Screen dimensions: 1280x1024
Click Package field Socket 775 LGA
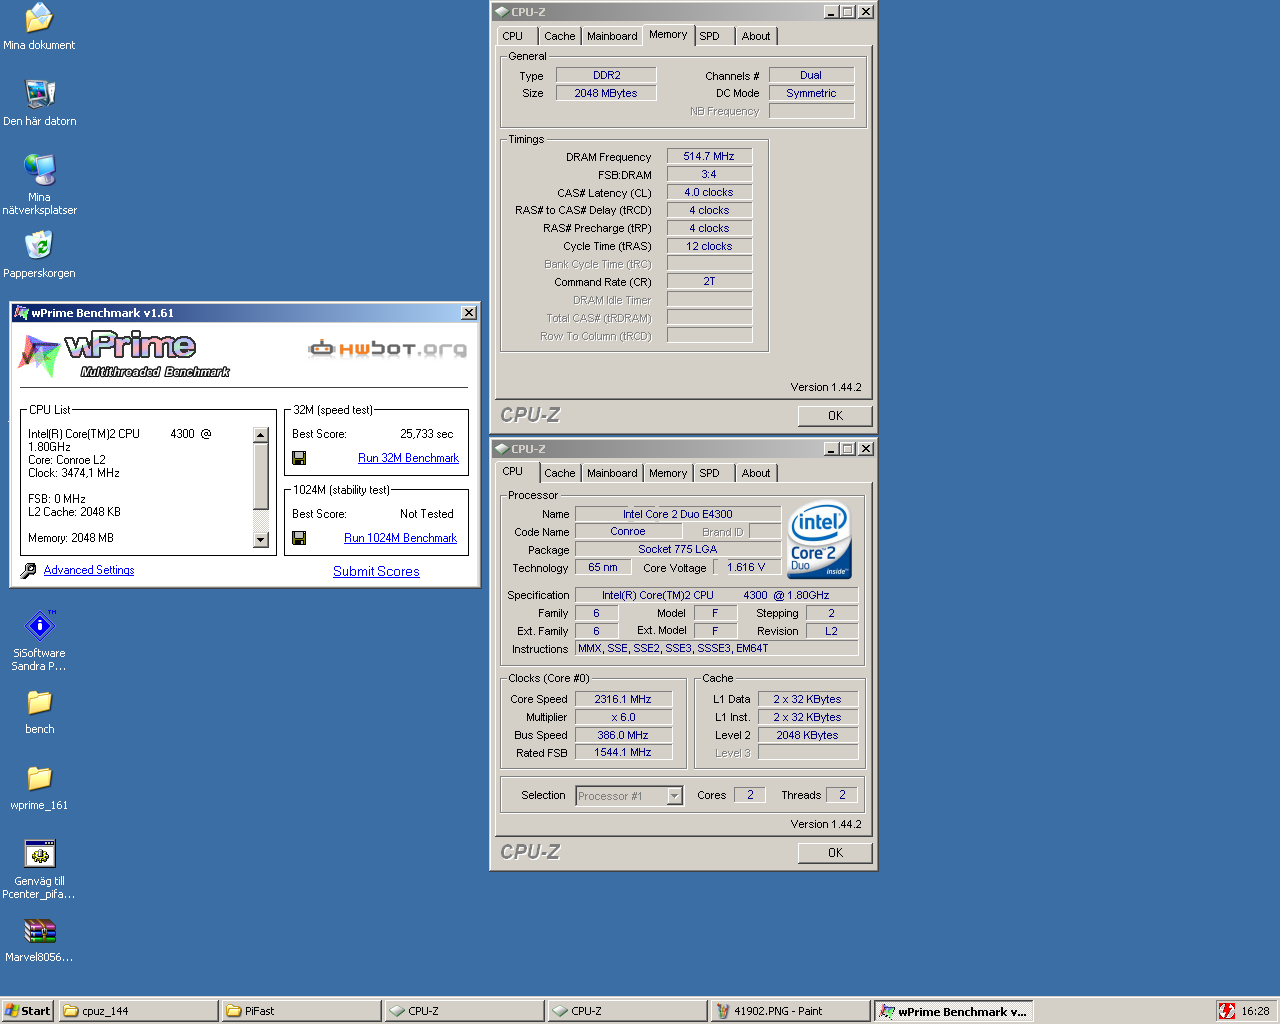click(x=678, y=549)
